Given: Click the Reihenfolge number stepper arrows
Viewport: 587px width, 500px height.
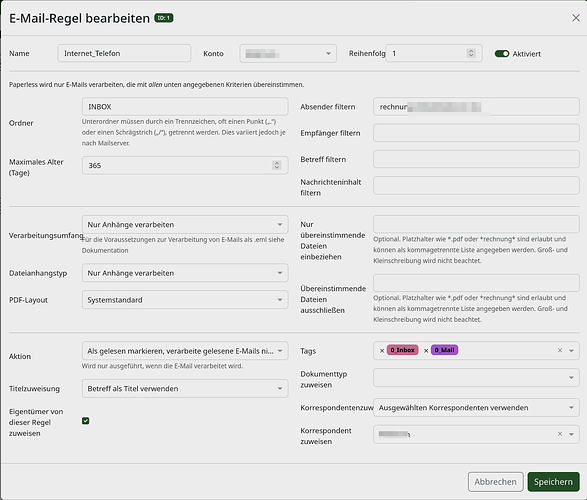Looking at the screenshot, I should (x=471, y=53).
